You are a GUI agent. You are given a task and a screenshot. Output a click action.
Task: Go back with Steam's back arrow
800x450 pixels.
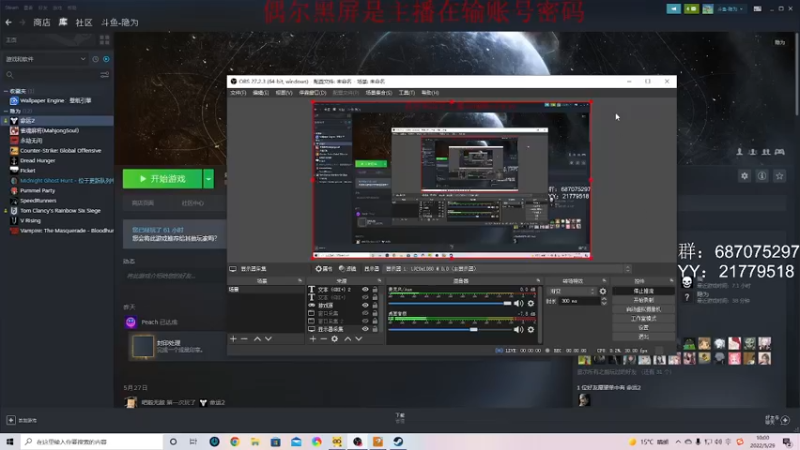pos(9,22)
